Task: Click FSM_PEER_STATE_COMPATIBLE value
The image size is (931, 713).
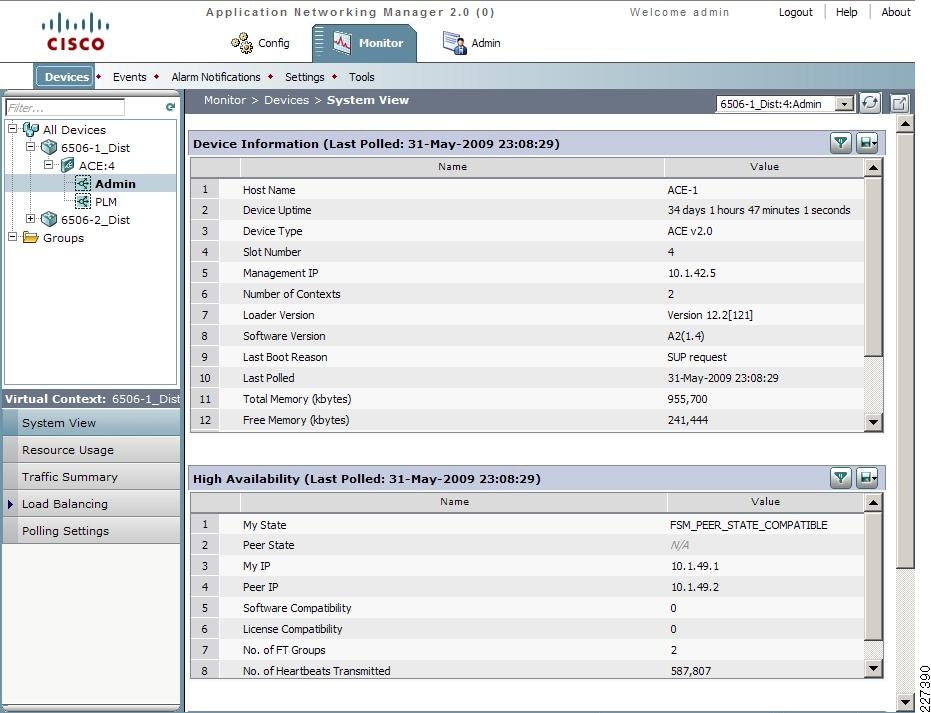Action: pyautogui.click(x=748, y=525)
